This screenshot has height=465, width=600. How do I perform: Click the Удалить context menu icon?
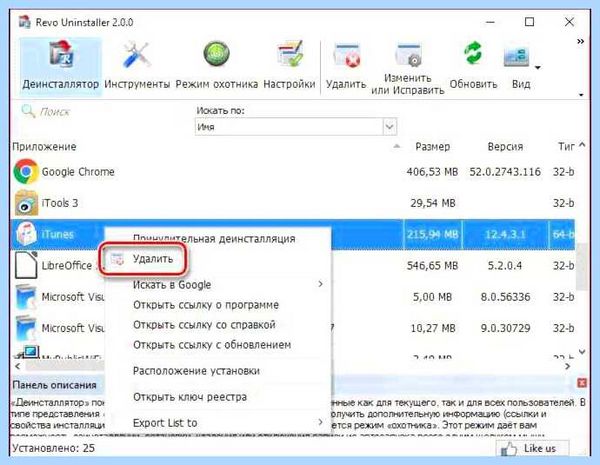click(x=117, y=259)
